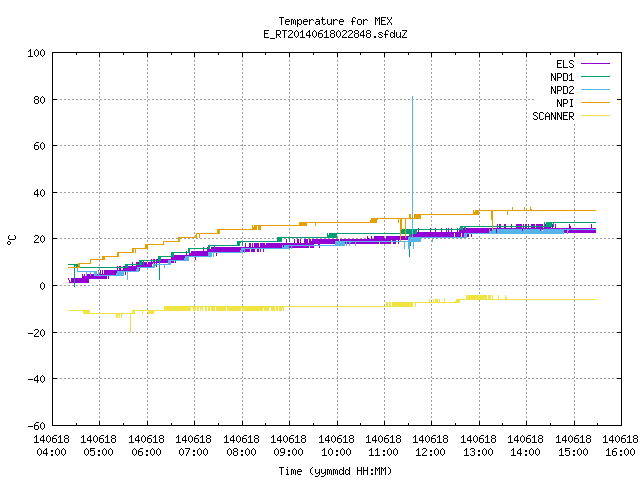Click the ELS legend label
Image resolution: width=640 pixels, height=480 pixels.
(565, 64)
